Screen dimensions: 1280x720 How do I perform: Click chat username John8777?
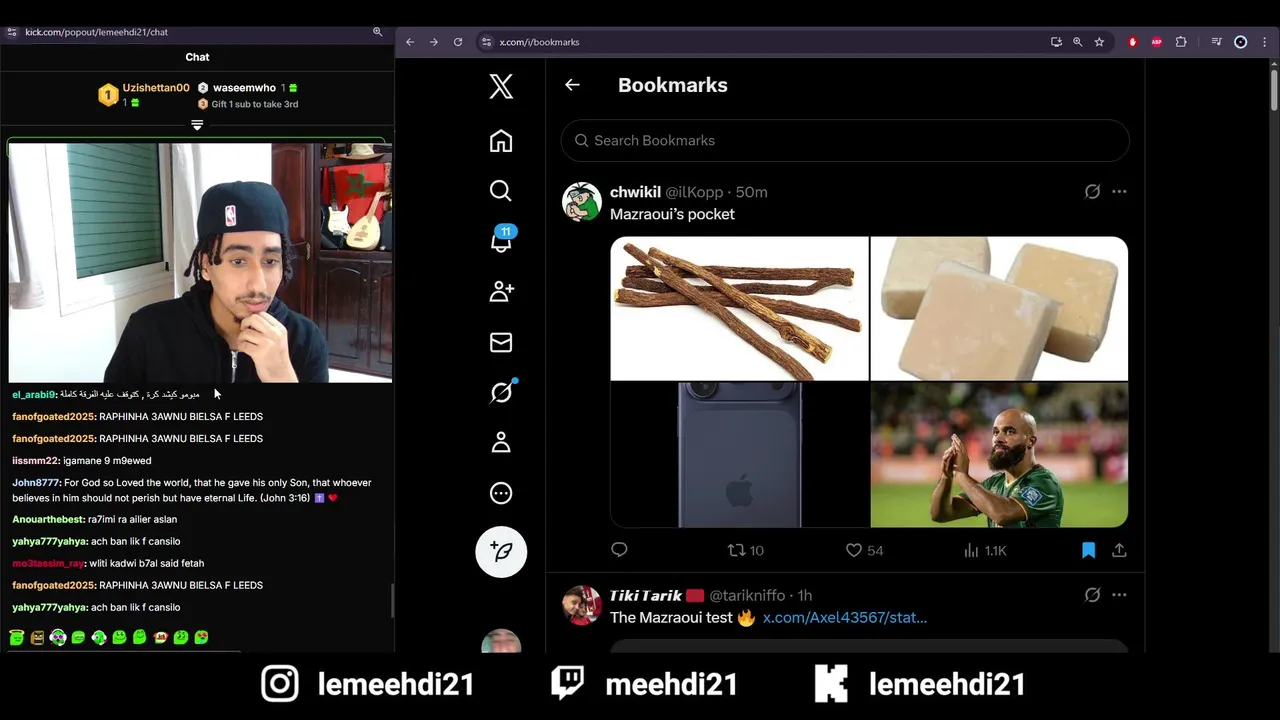coord(36,483)
